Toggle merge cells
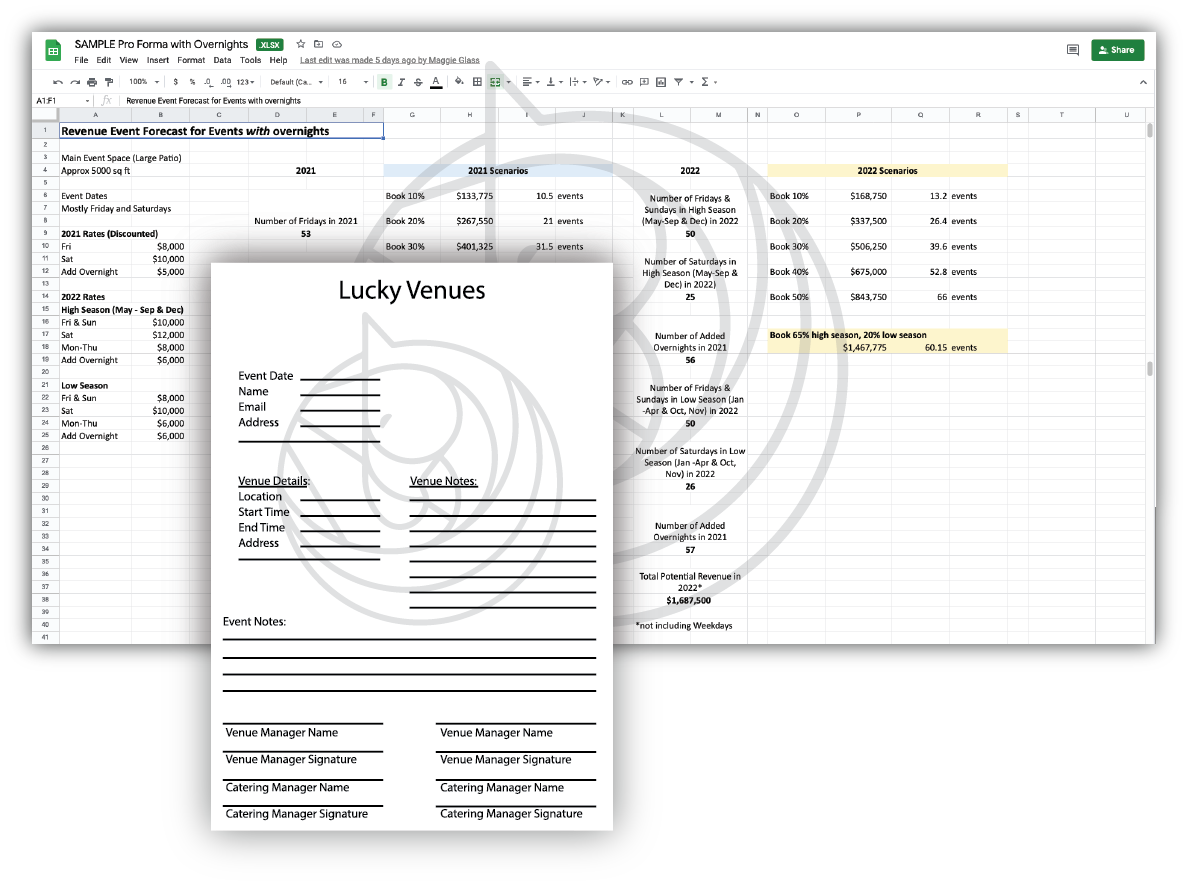 click(496, 82)
